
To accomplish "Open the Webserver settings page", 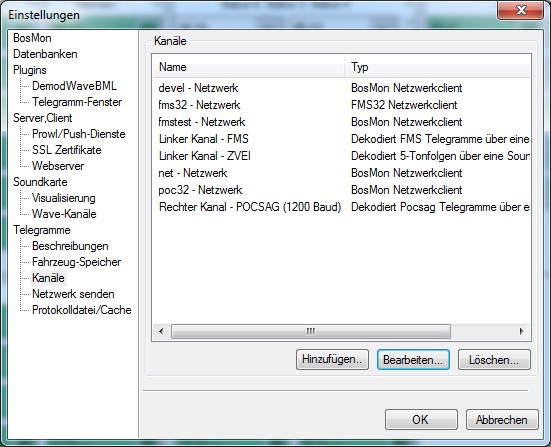I will click(x=58, y=166).
